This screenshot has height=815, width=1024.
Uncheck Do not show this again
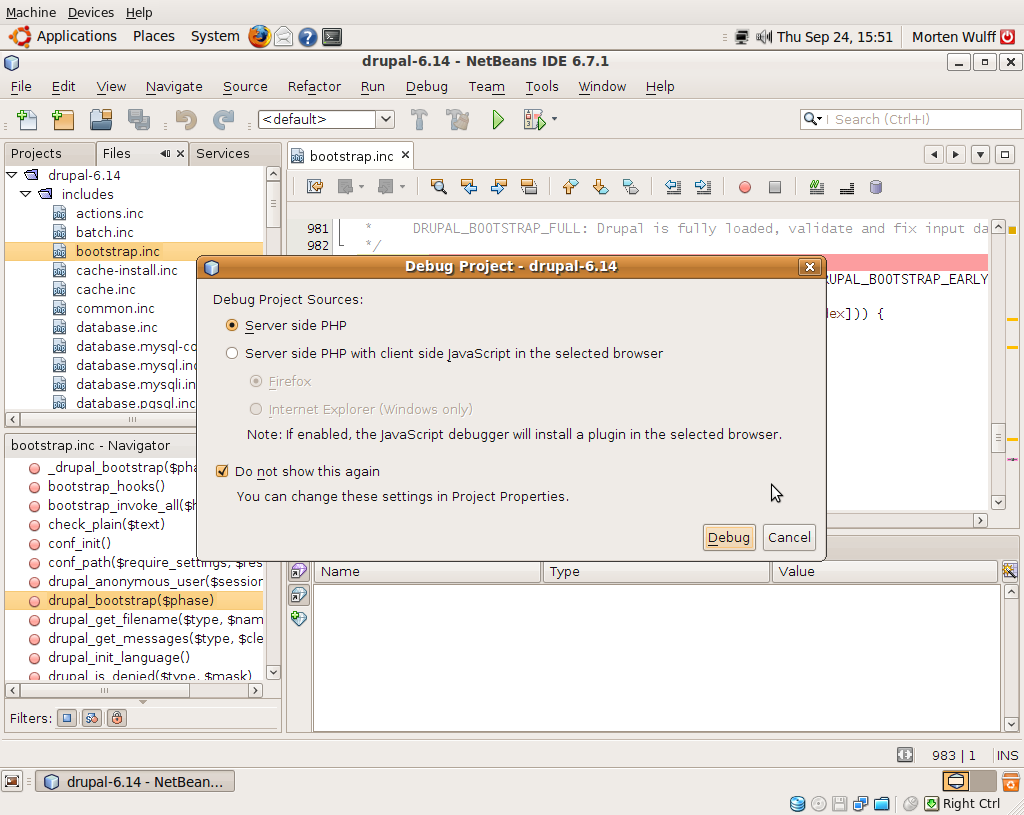point(222,471)
